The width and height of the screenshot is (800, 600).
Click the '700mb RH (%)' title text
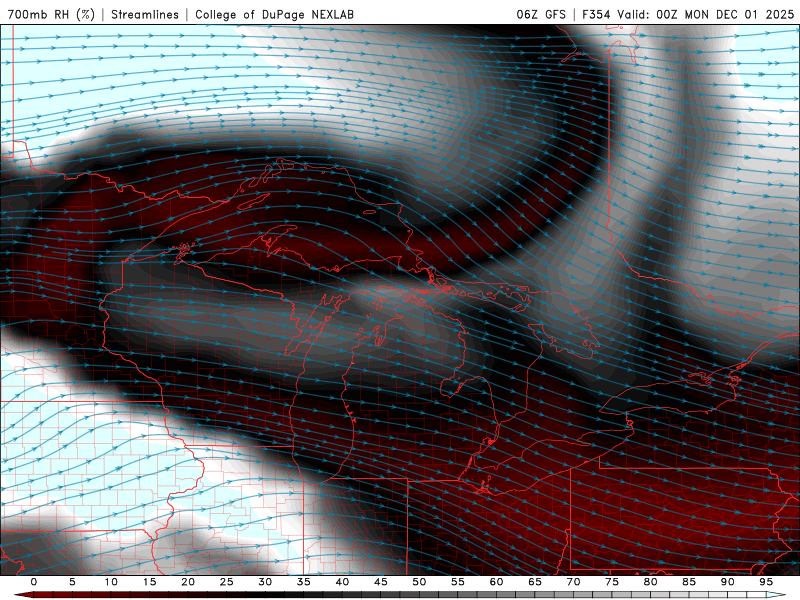click(x=51, y=14)
